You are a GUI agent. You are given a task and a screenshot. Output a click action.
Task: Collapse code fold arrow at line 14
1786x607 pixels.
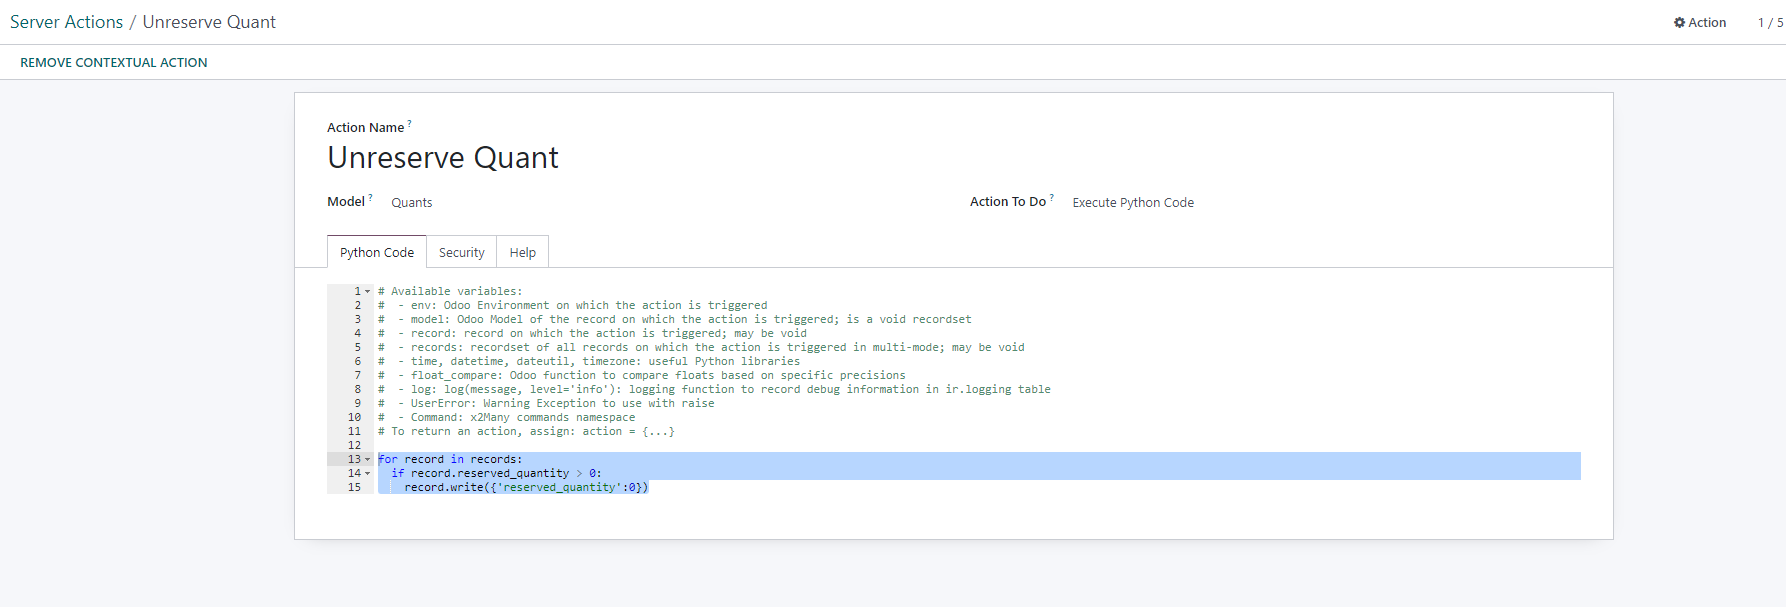(x=368, y=474)
